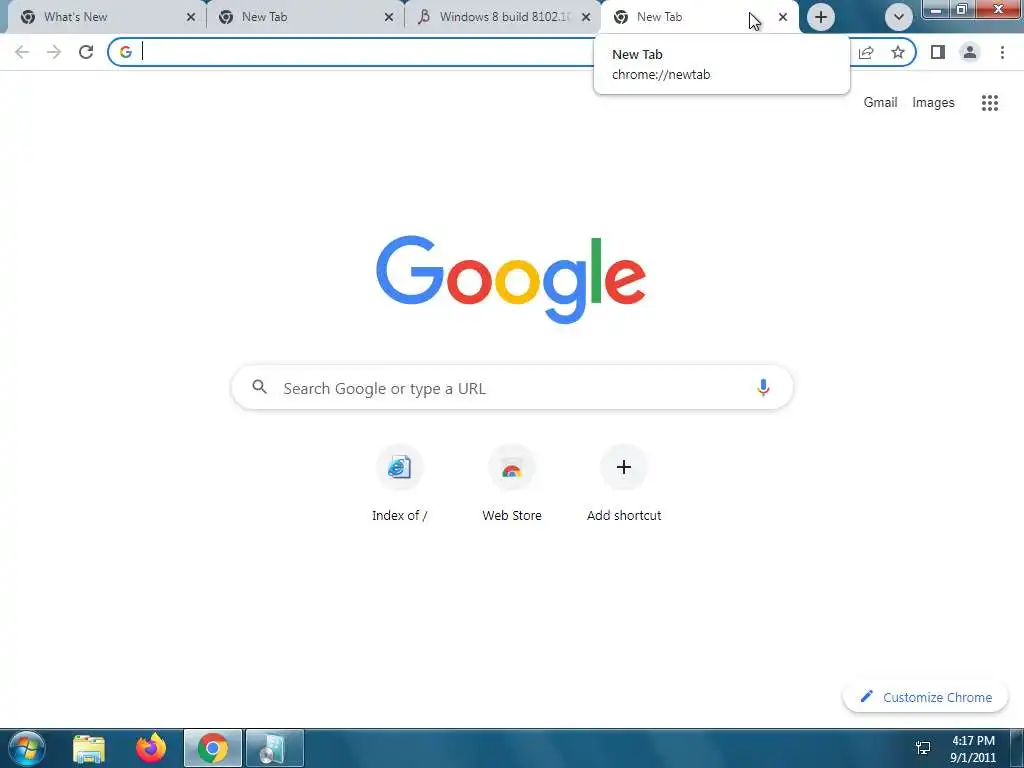Open the clock showing 4:17 PM
Viewport: 1024px width, 768px height.
pyautogui.click(x=973, y=749)
